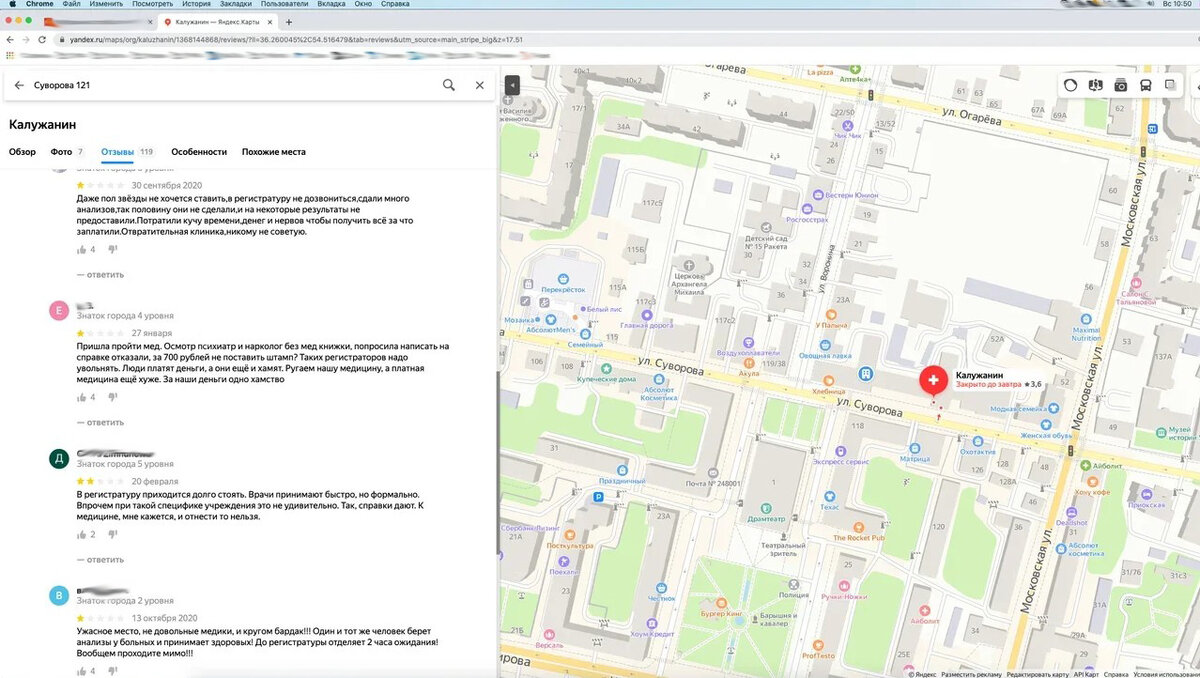
Task: Open a new Chrome tab with plus button
Action: [289, 22]
